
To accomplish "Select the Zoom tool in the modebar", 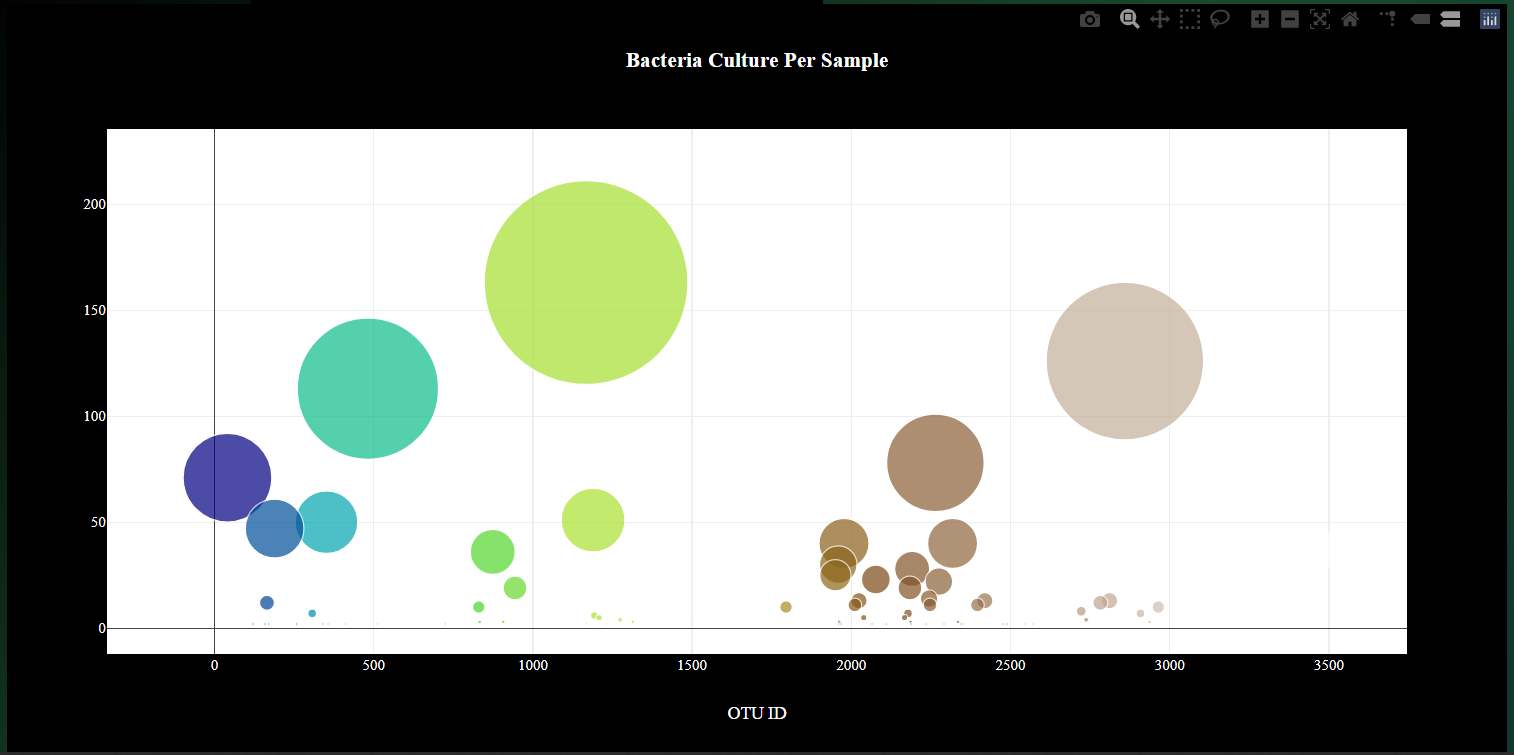I will point(1129,18).
